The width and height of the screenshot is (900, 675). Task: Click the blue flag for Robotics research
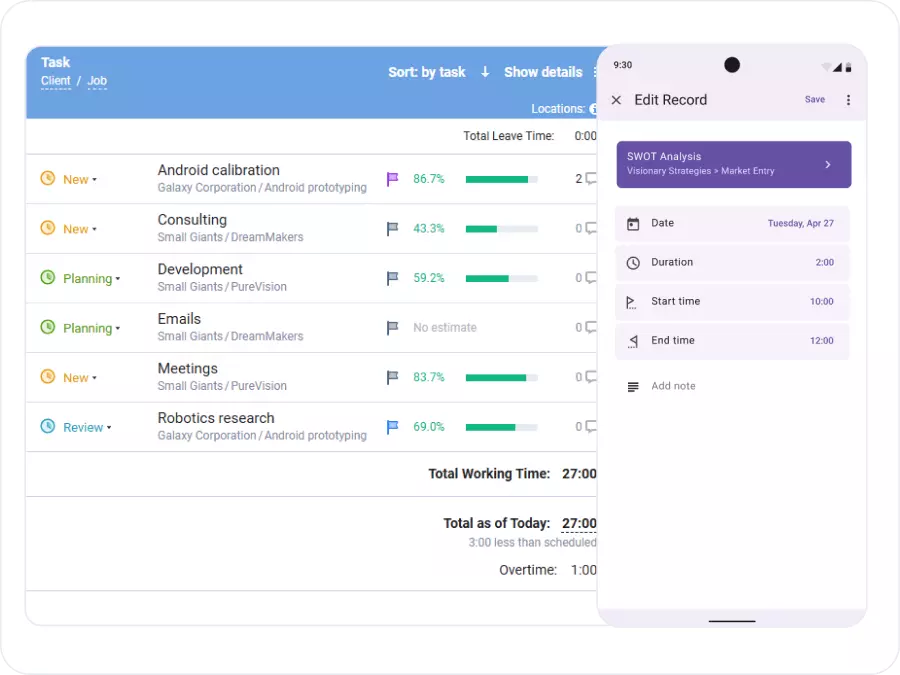[392, 427]
